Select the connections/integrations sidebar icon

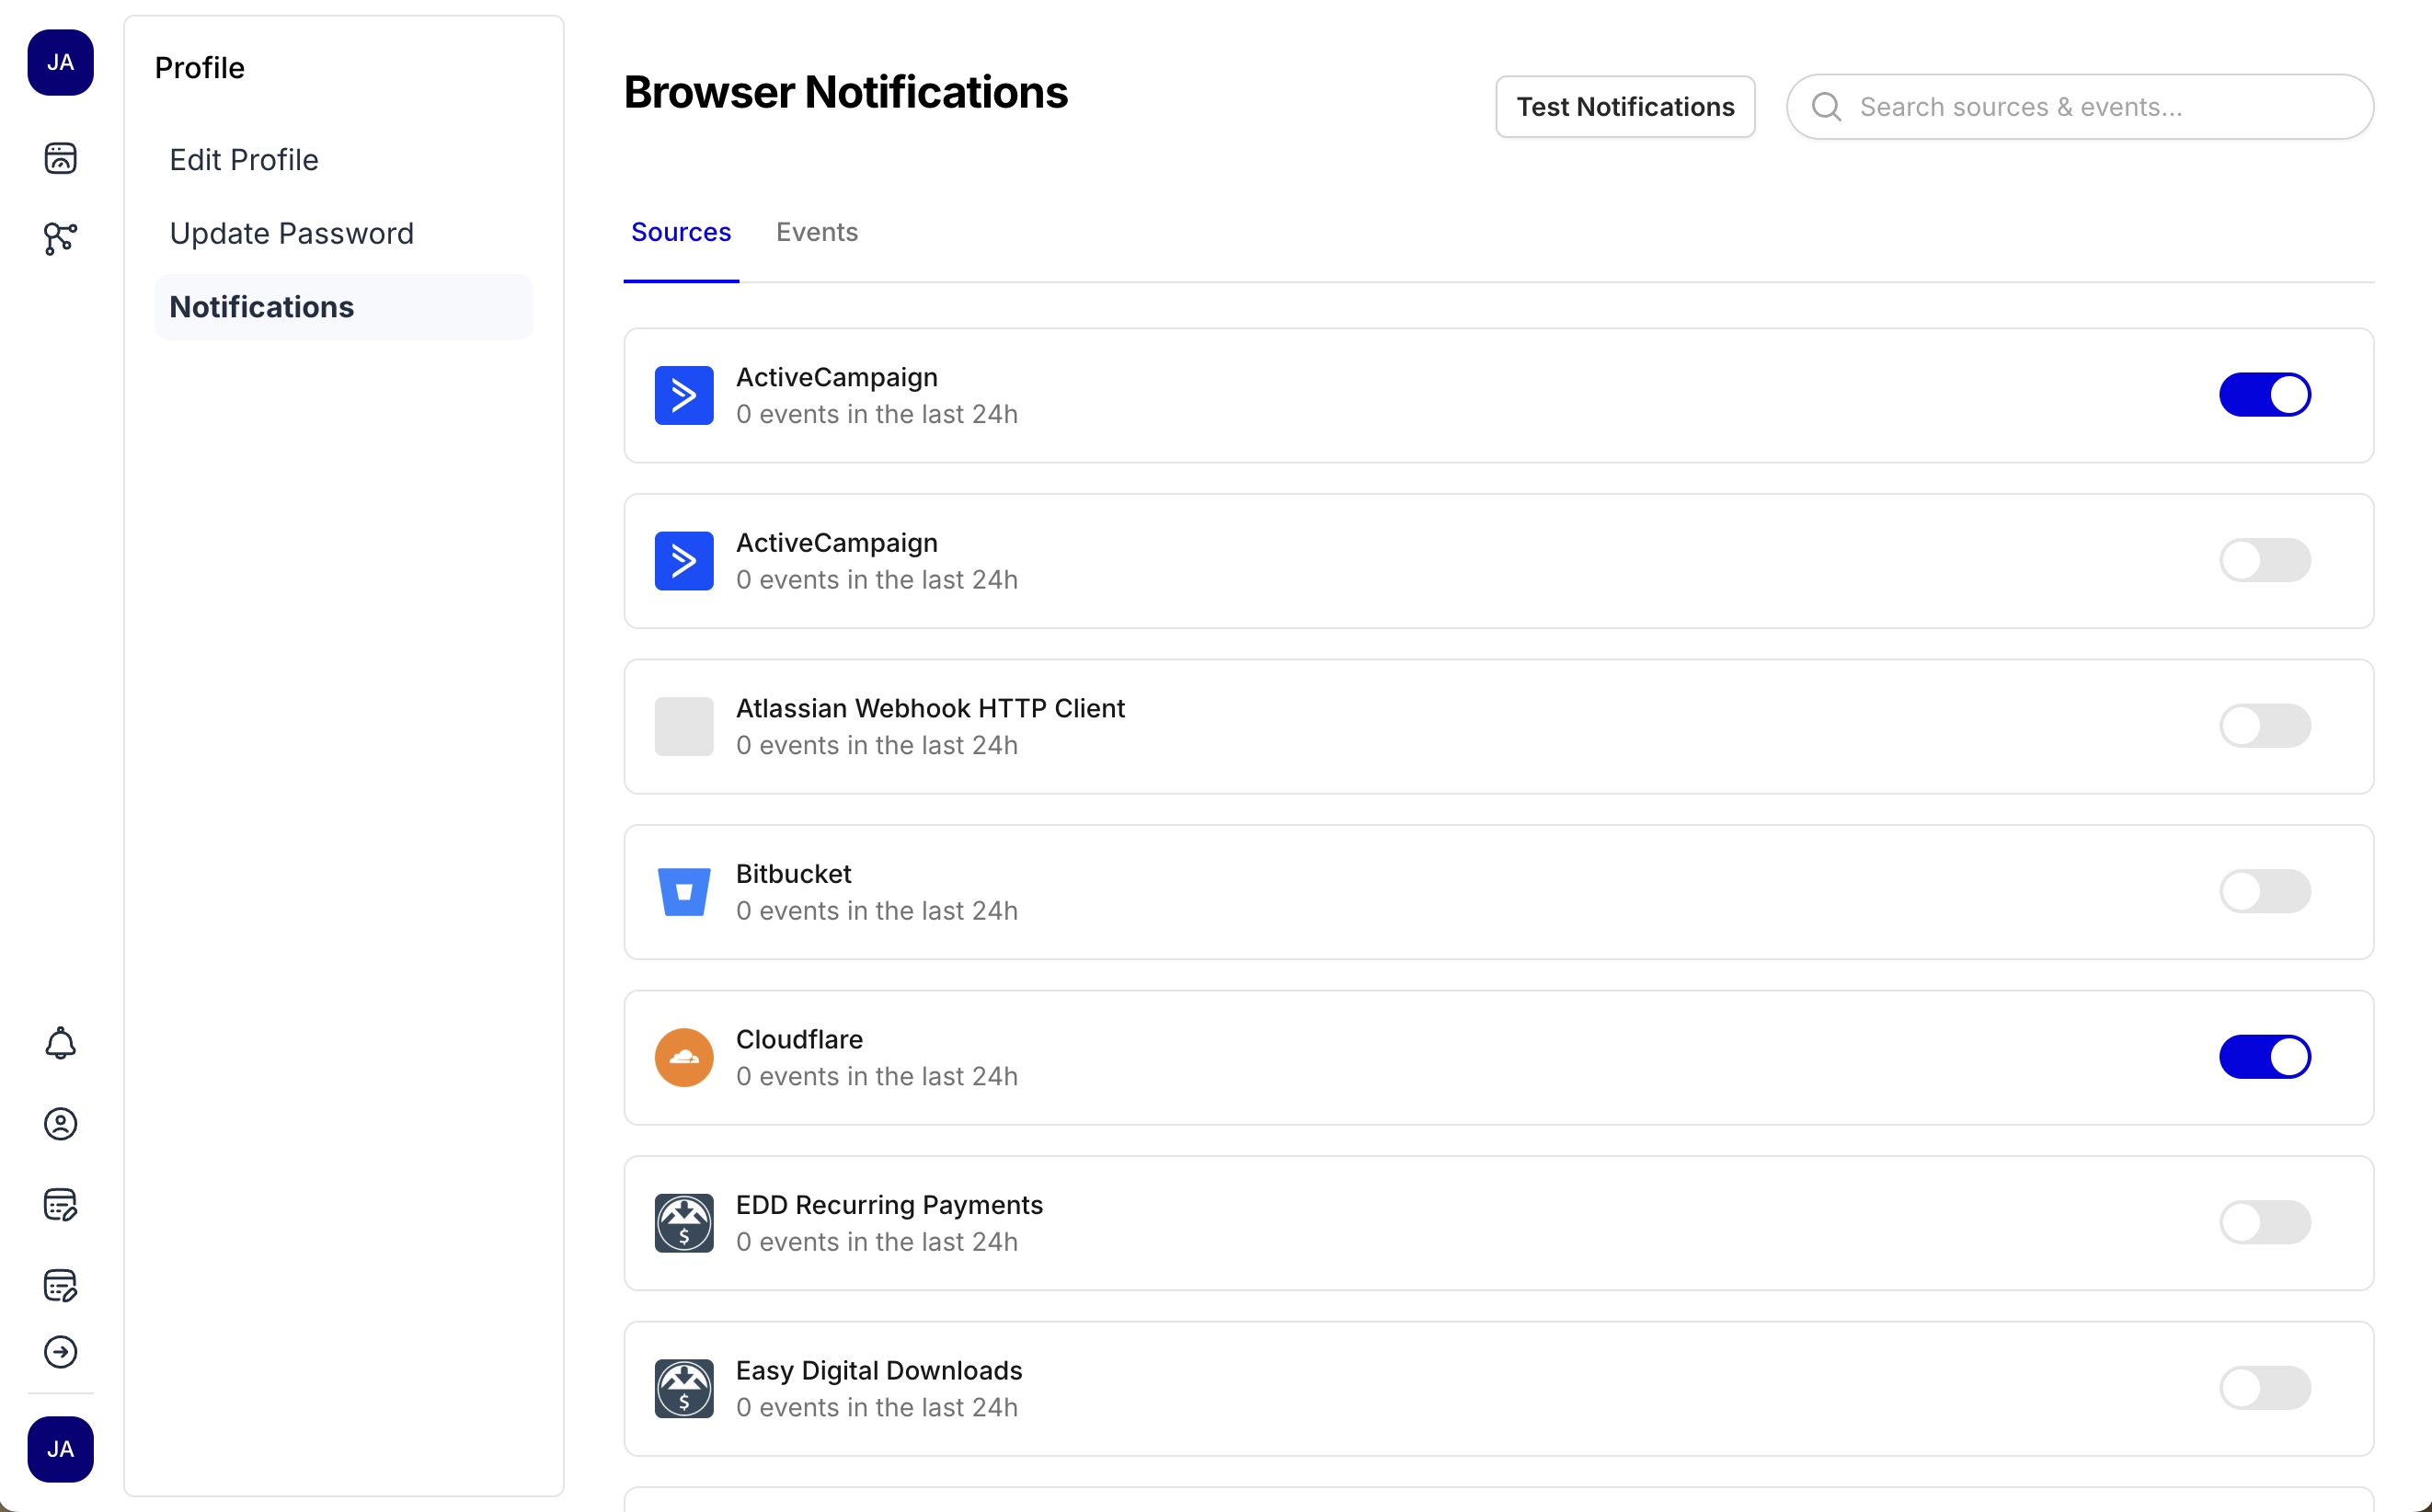click(x=60, y=239)
